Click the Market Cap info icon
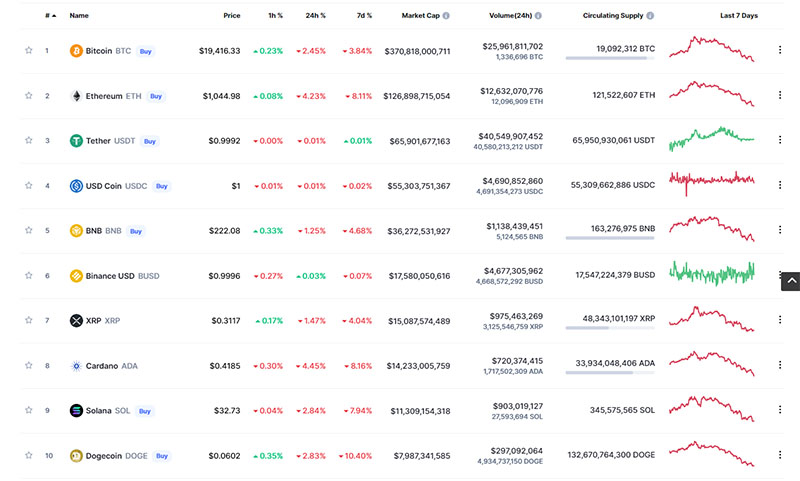The width and height of the screenshot is (800, 481). click(446, 16)
